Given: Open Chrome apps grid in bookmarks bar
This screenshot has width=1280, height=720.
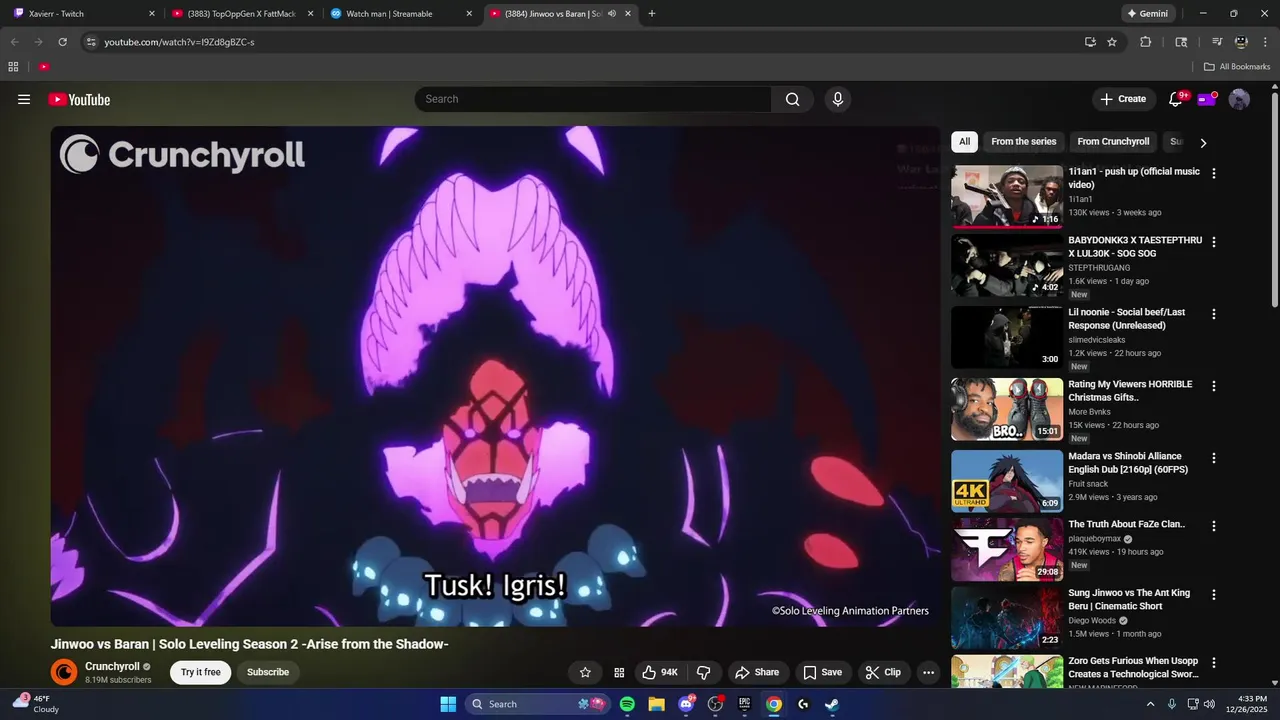Looking at the screenshot, I should (13, 67).
